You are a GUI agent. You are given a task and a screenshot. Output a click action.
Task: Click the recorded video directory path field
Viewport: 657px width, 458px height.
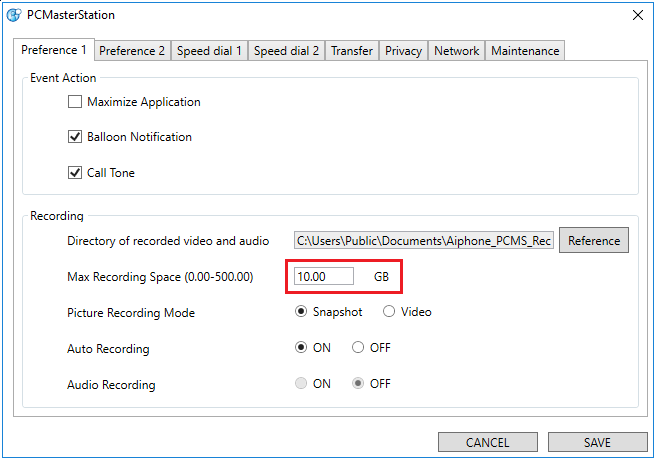coord(424,241)
